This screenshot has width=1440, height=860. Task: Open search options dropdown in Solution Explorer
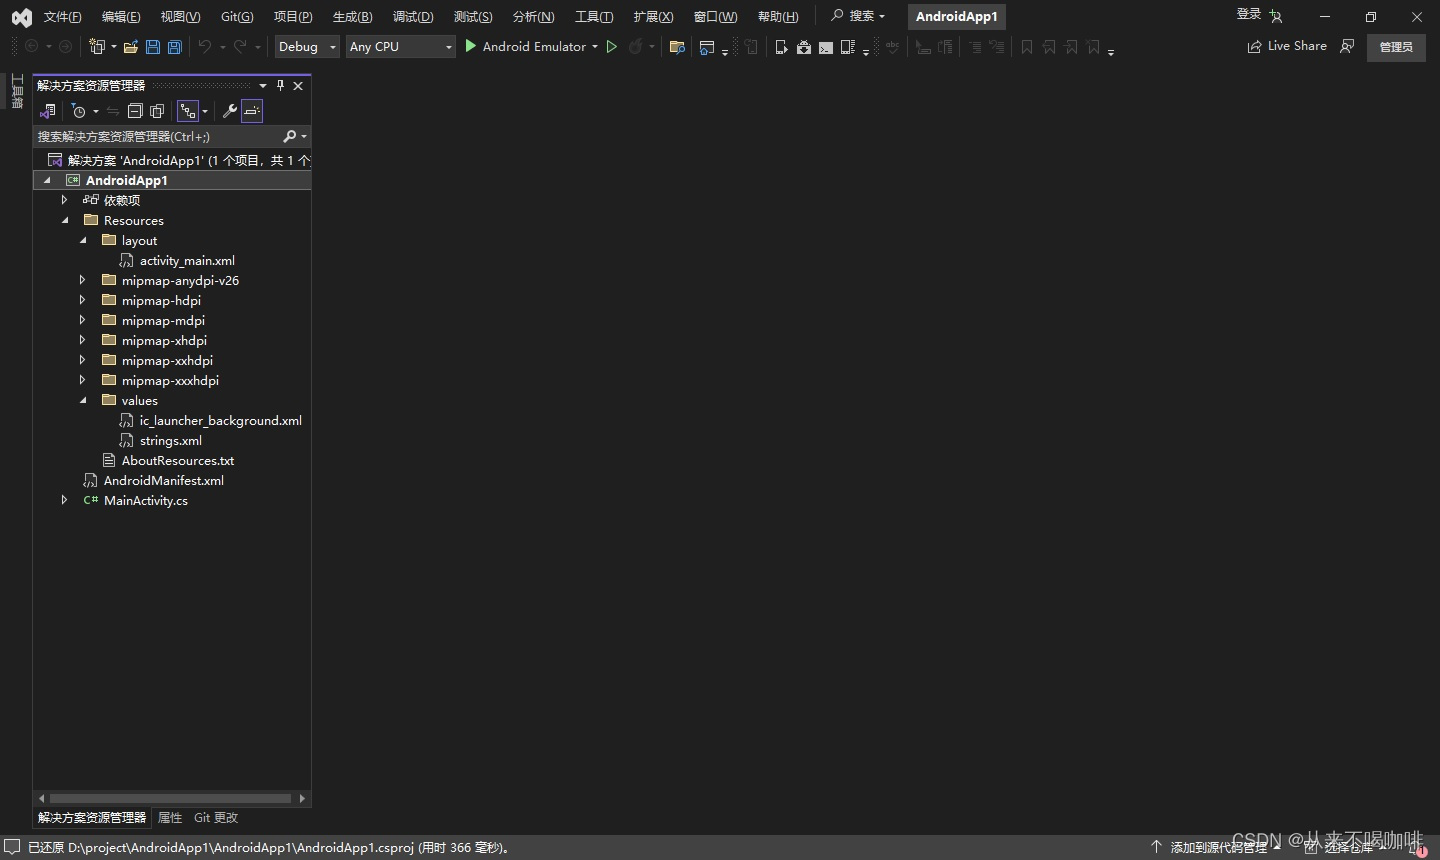304,136
